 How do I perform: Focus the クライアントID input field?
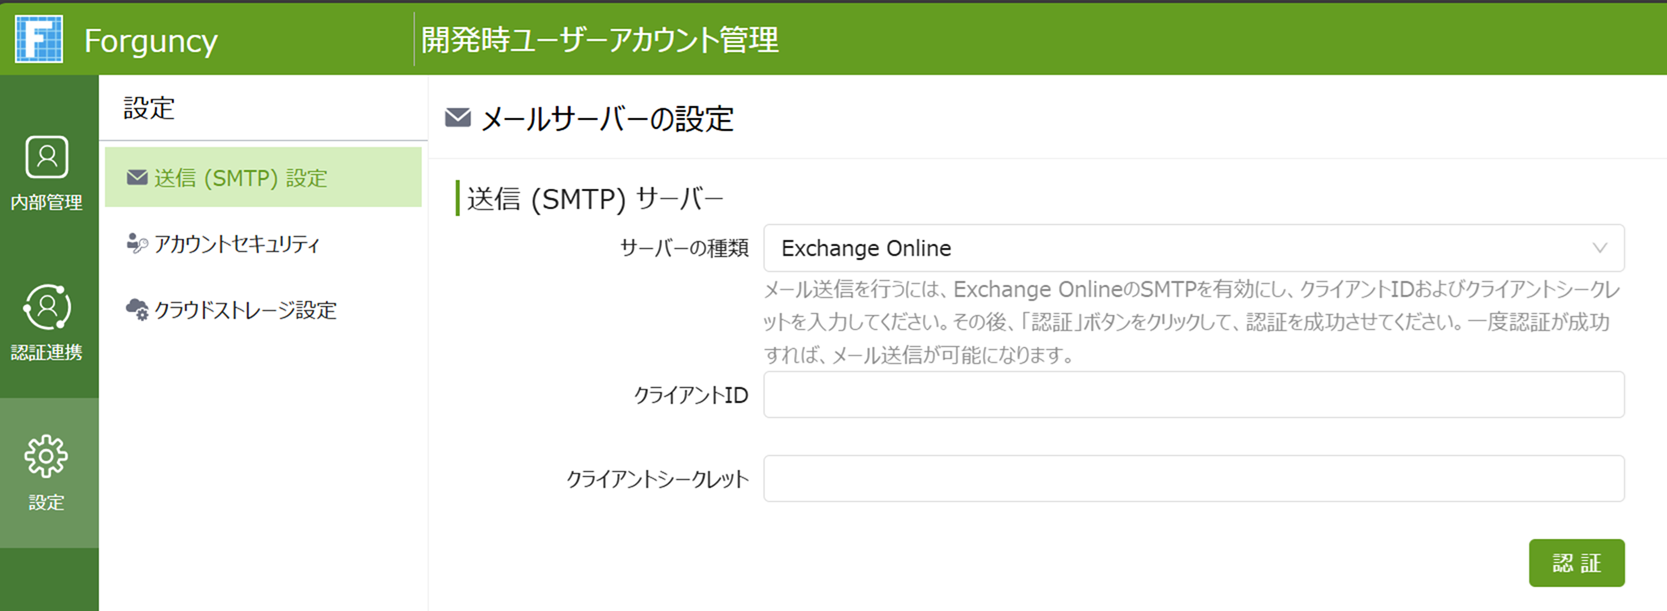click(1194, 395)
